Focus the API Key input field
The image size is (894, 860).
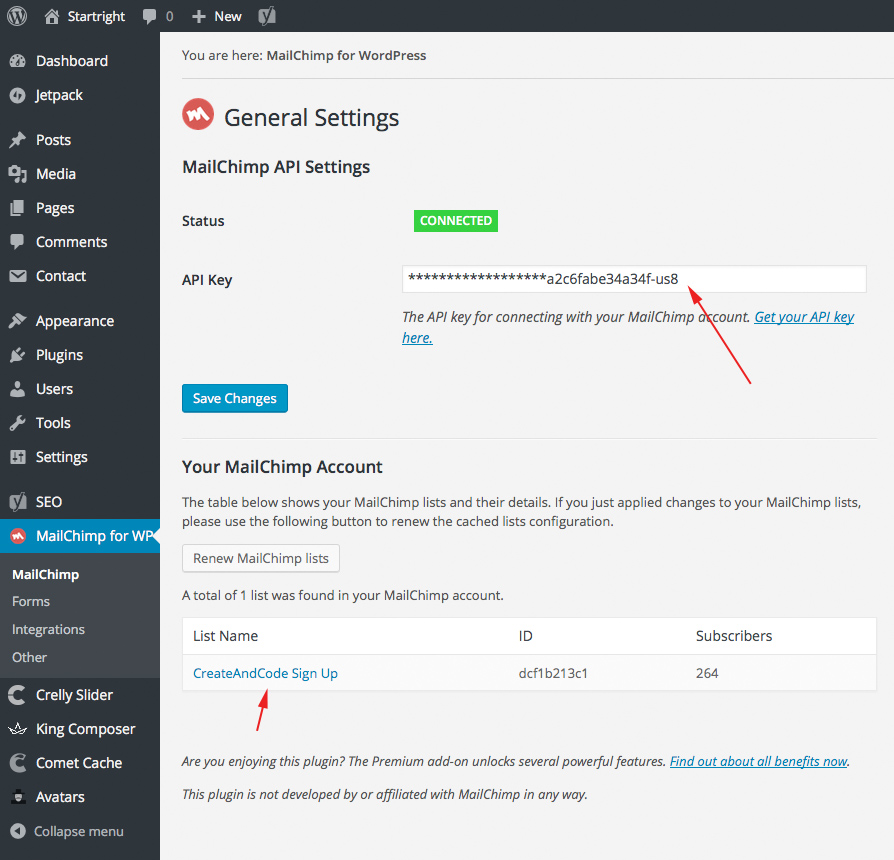click(x=634, y=279)
